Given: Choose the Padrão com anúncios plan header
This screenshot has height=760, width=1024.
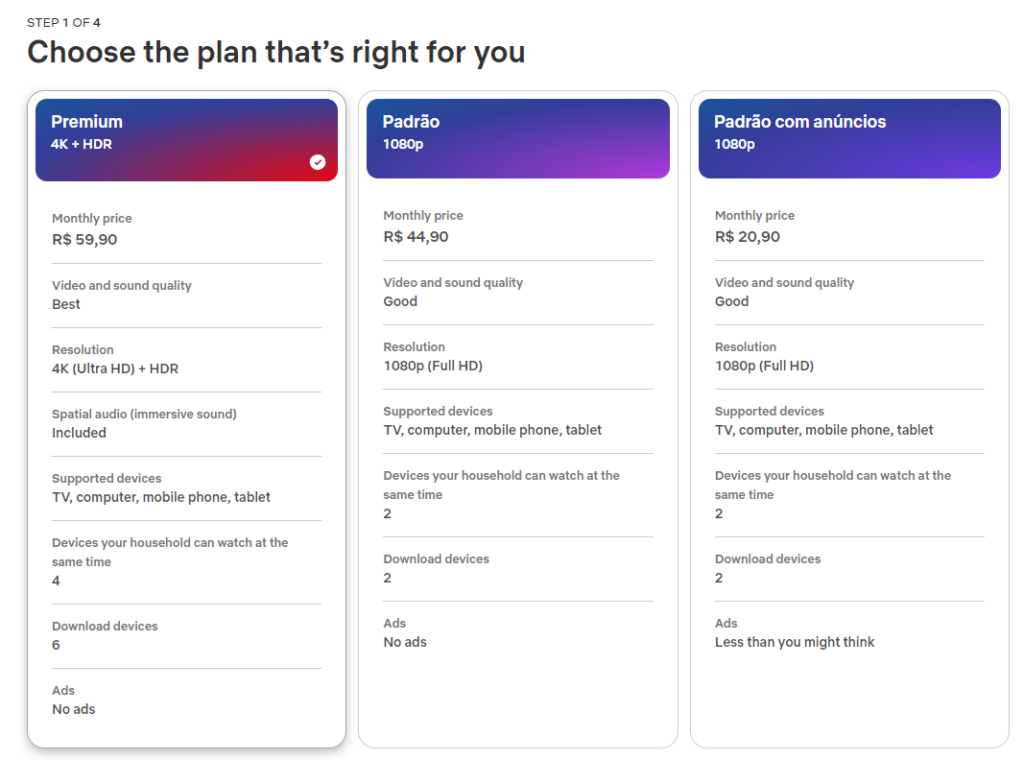Looking at the screenshot, I should 849,138.
